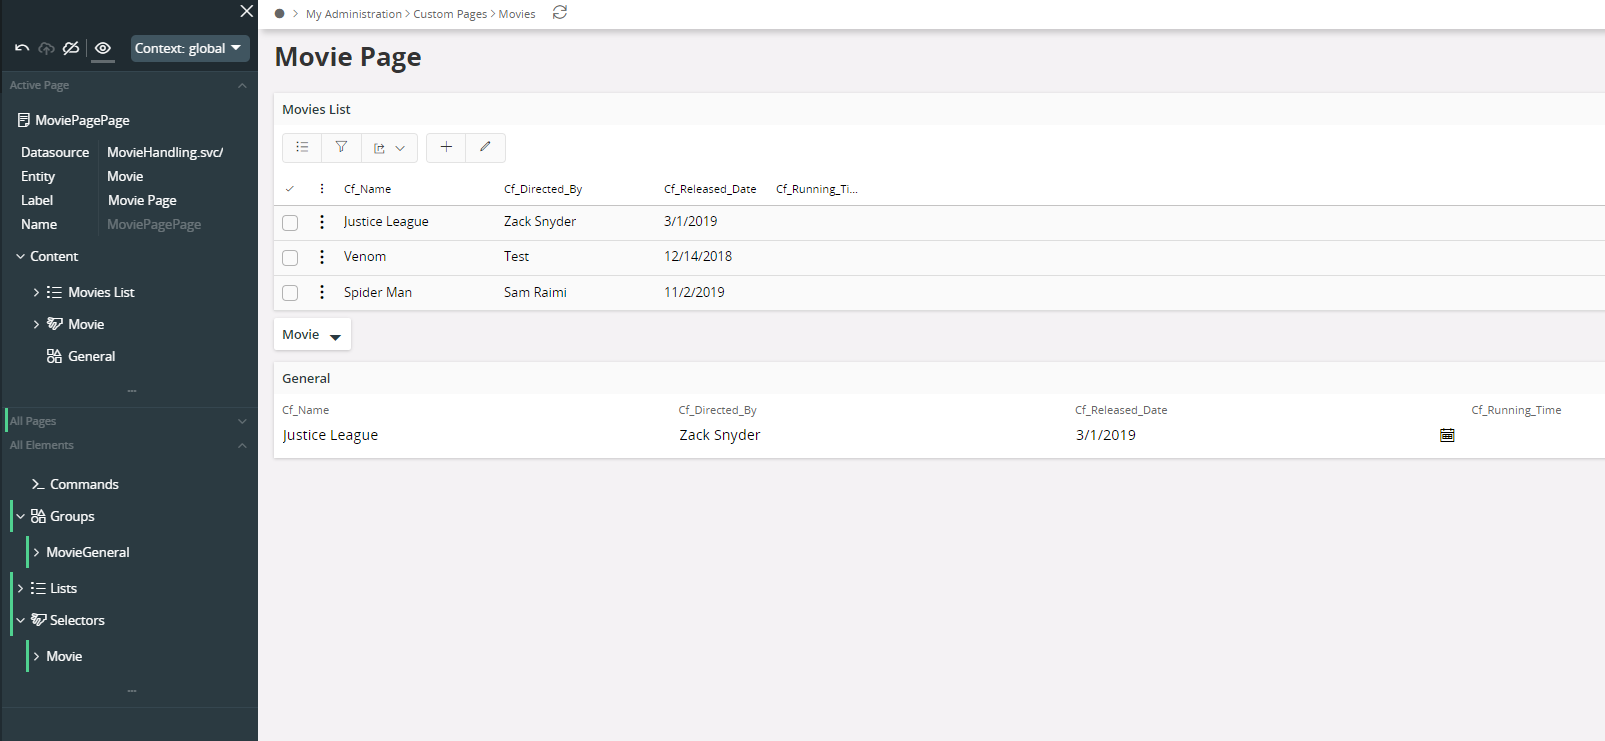
Task: Expand the MovieGeneral group node
Action: click(37, 552)
